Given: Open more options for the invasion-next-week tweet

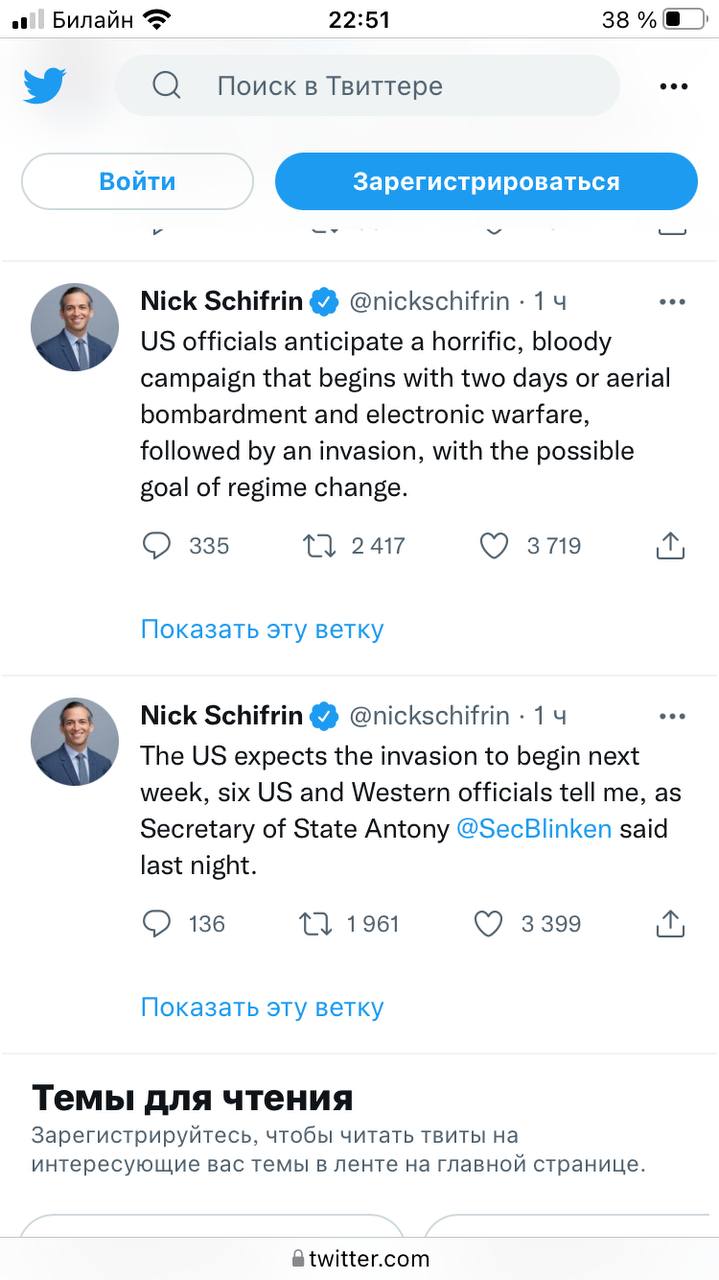Looking at the screenshot, I should click(x=672, y=716).
